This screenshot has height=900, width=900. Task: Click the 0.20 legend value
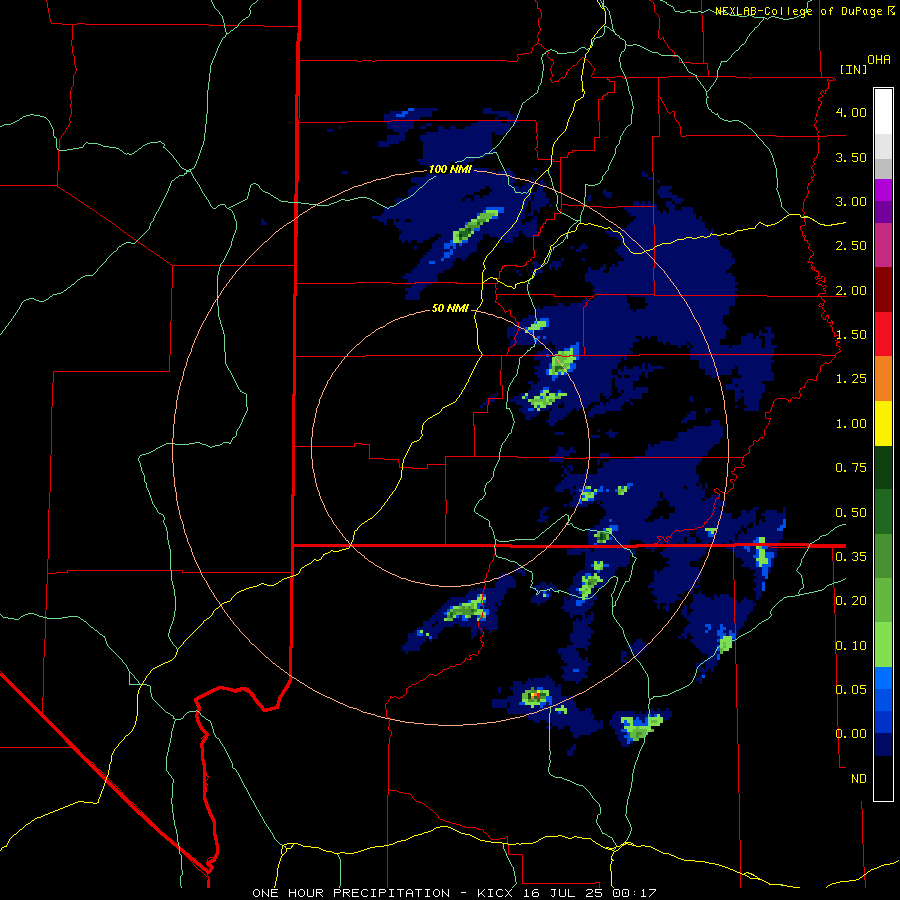(851, 601)
